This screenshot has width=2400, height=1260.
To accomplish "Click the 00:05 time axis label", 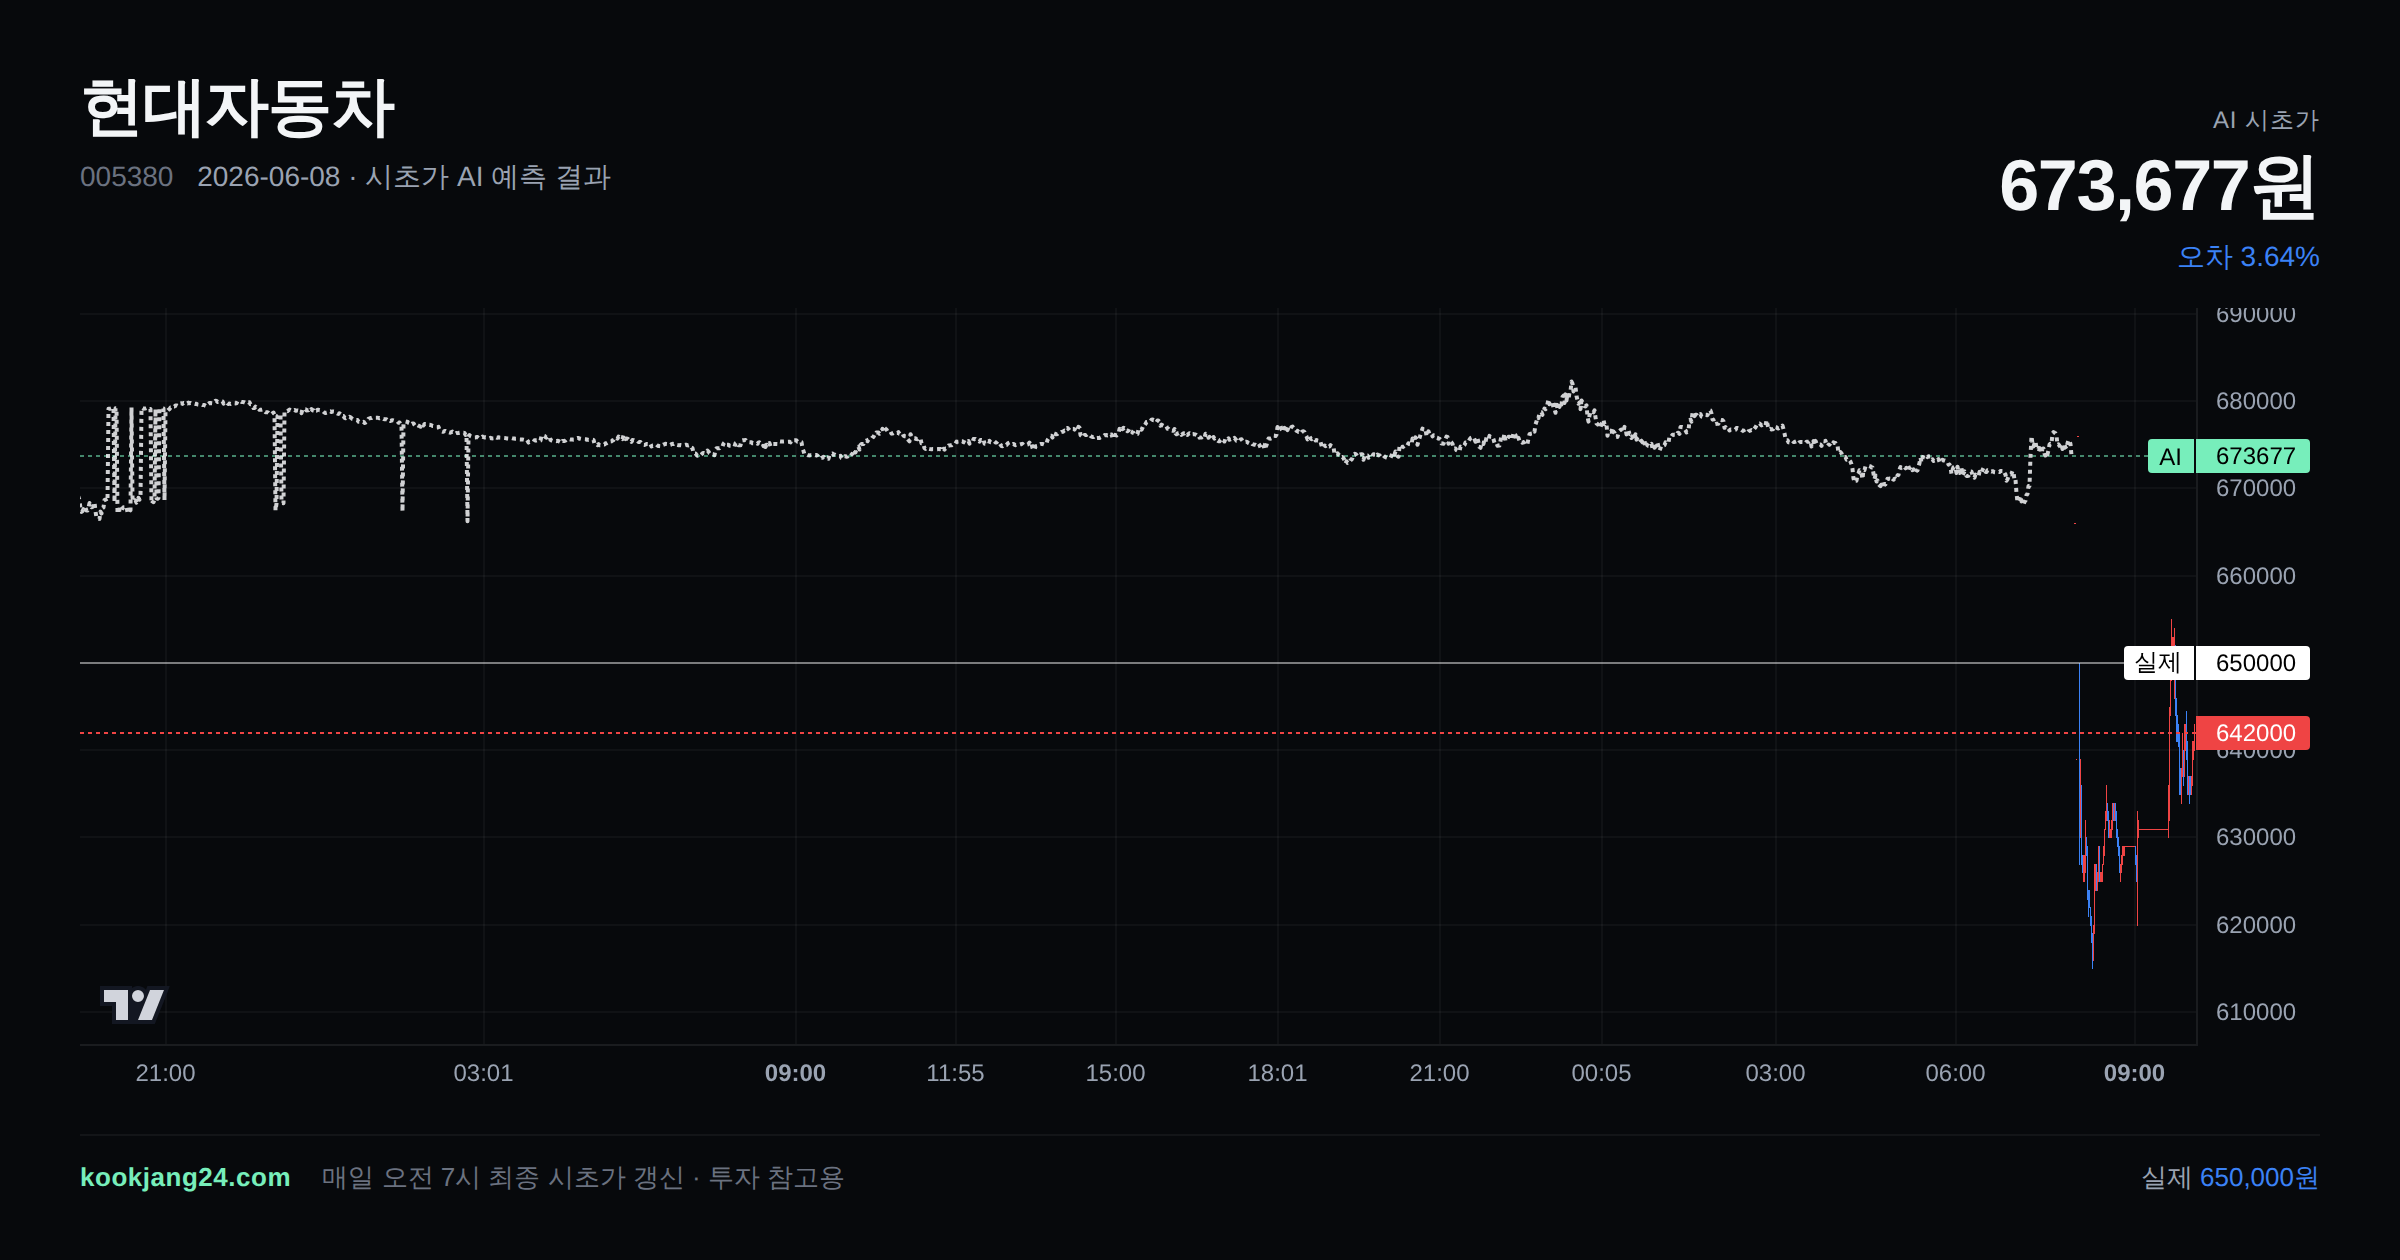I will [x=1601, y=1073].
